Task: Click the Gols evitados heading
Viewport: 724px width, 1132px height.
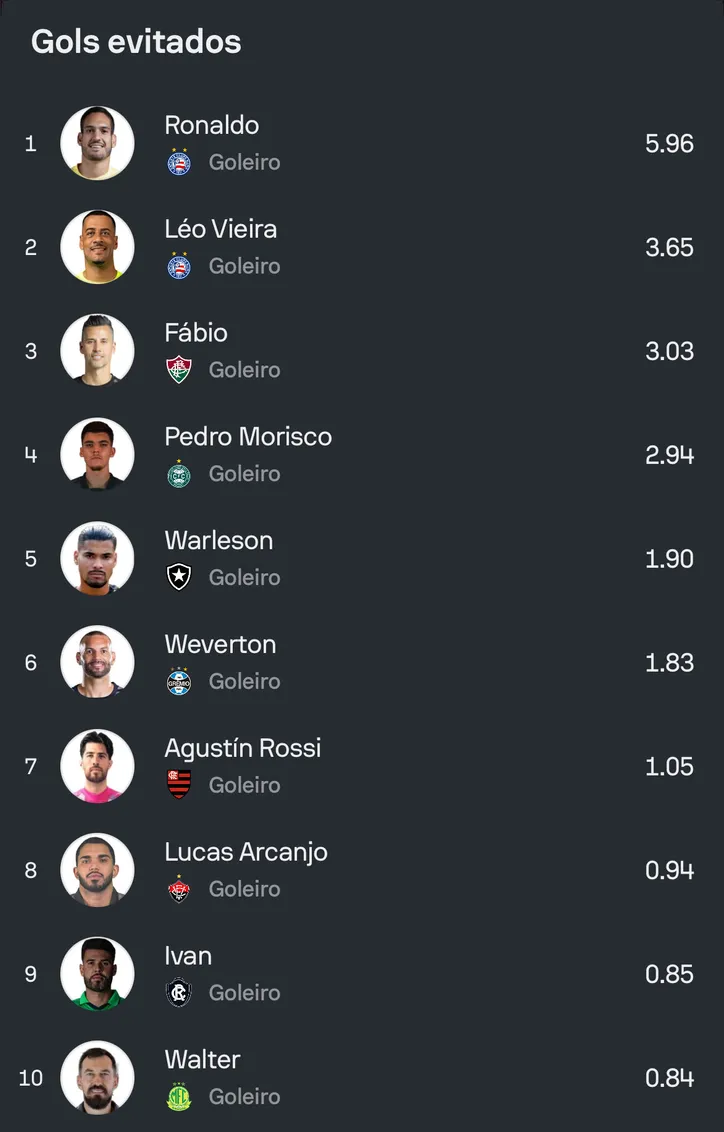Action: pos(136,42)
